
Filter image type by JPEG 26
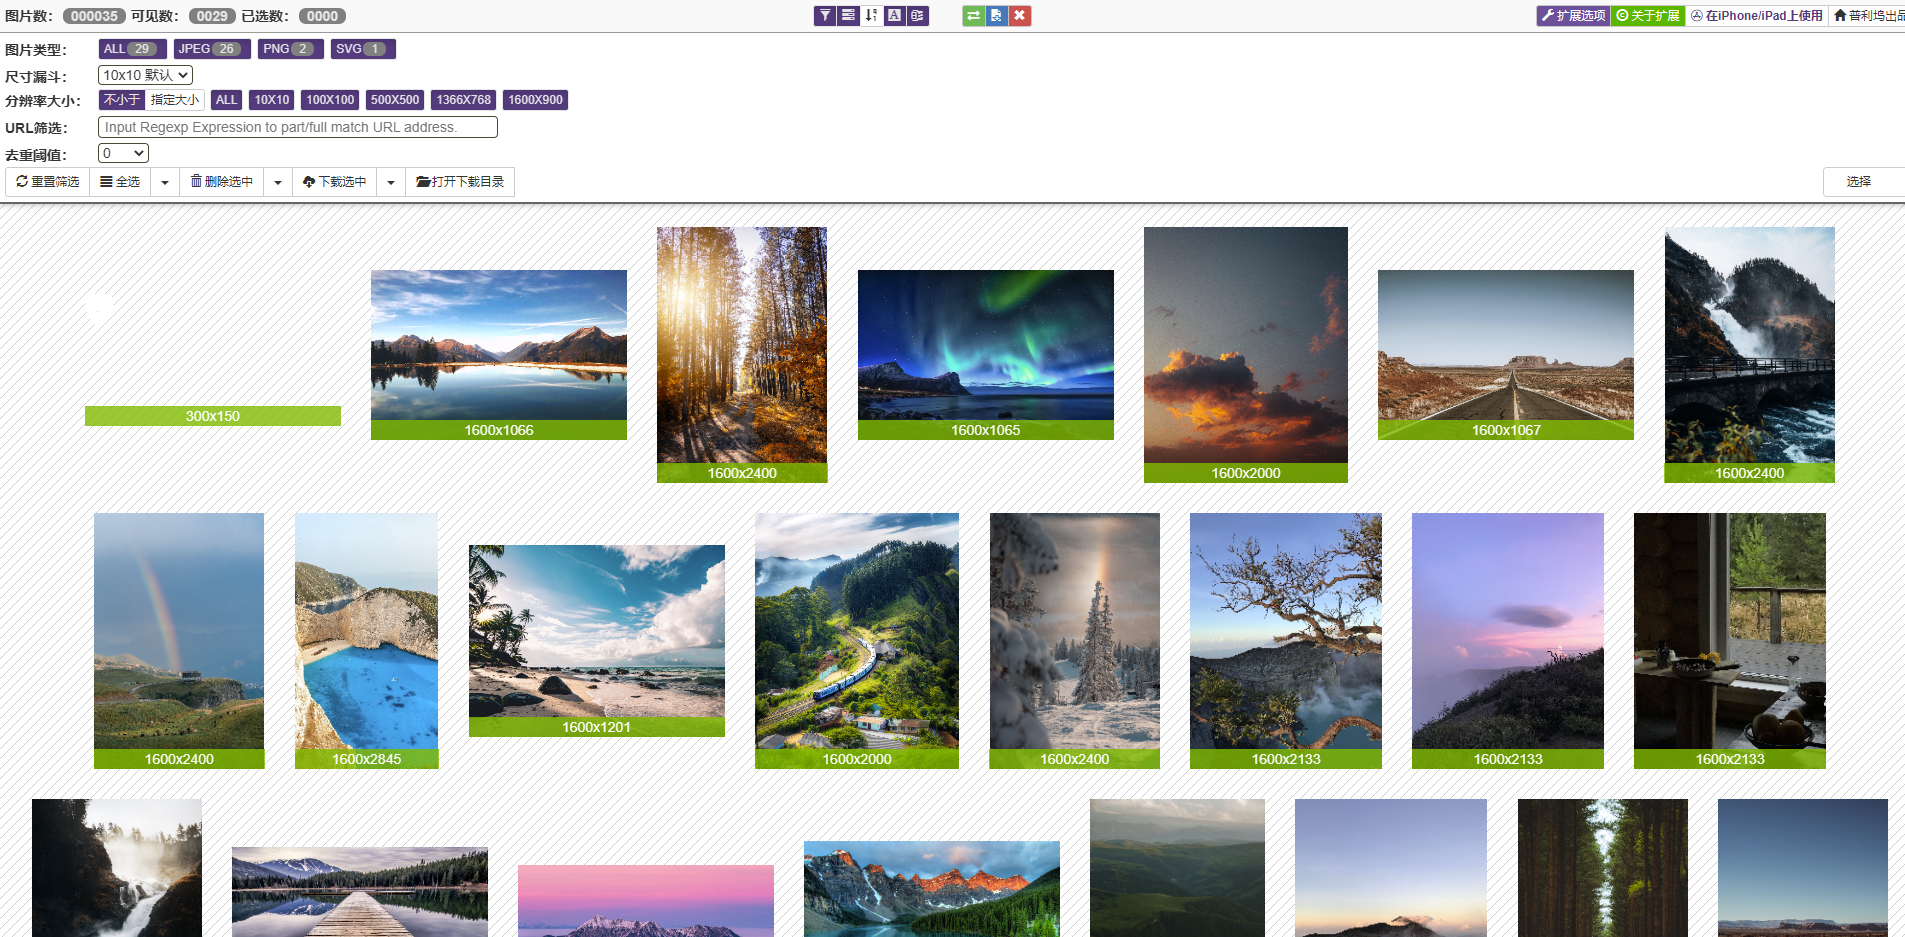211,49
